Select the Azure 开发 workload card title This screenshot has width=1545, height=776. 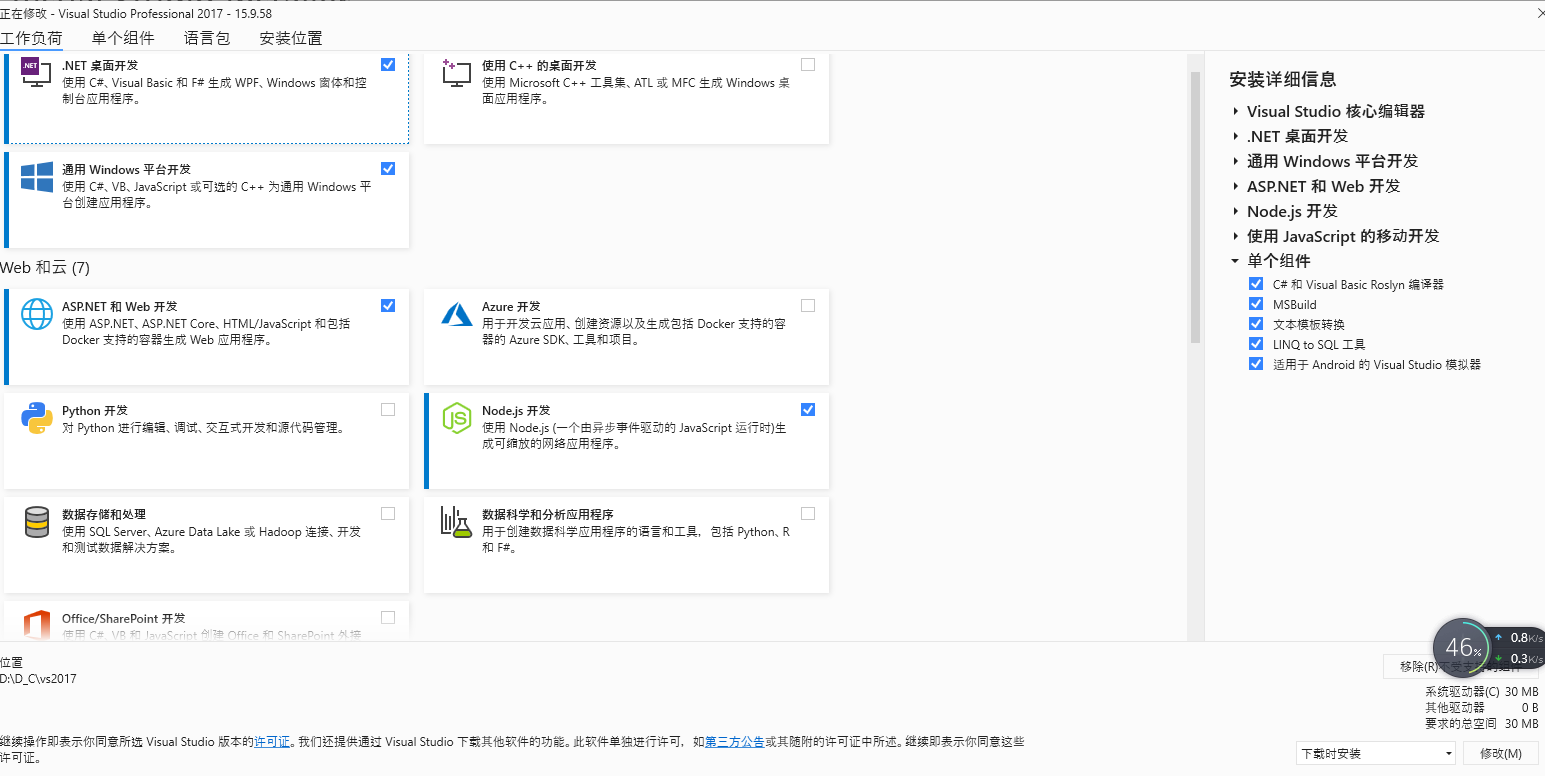tap(511, 307)
